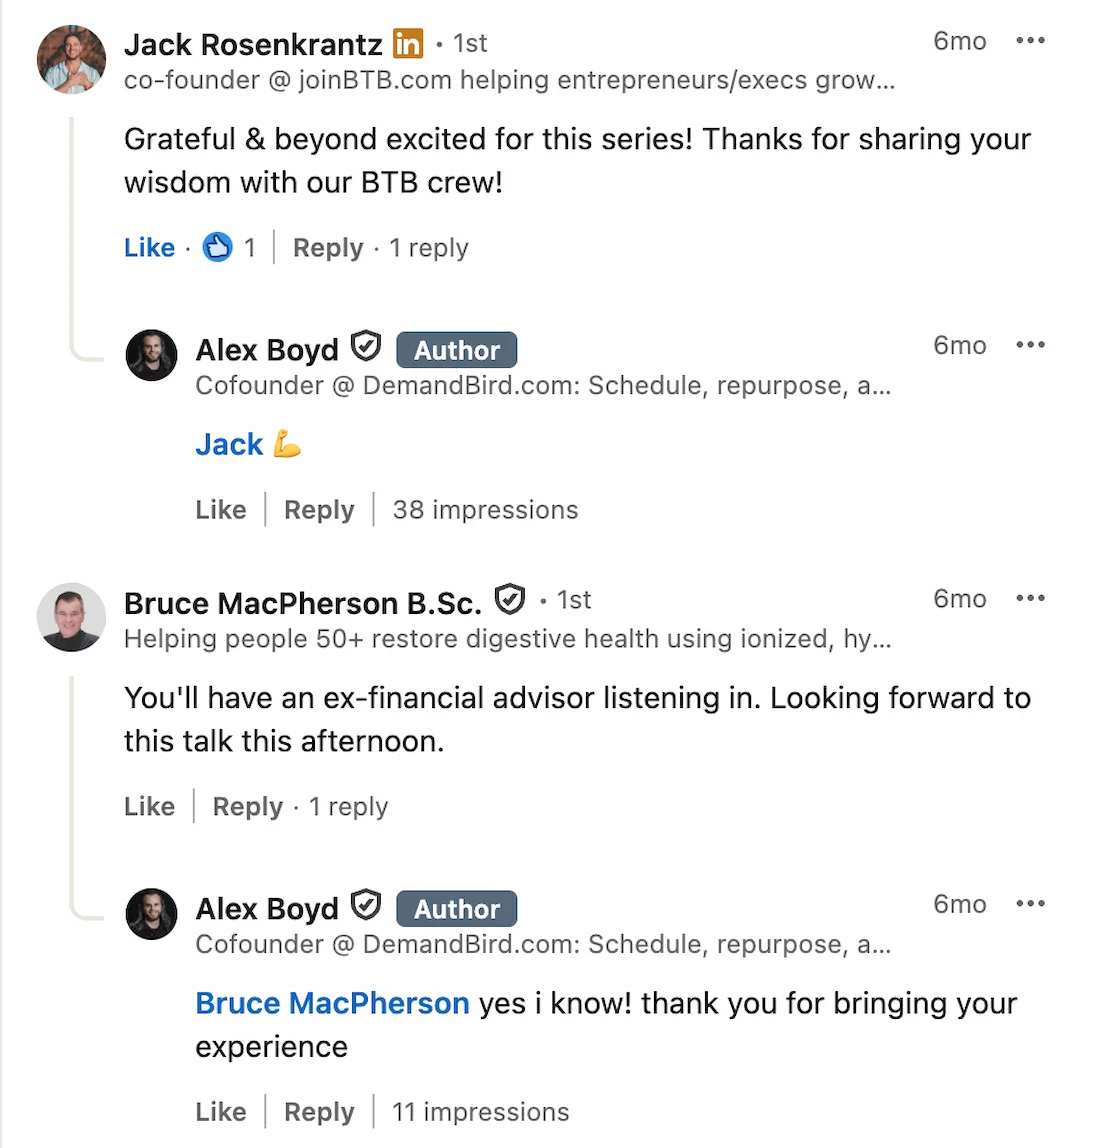Click the verified shield beside Bruce MacPherson B.Sc.
The width and height of the screenshot is (1100, 1148).
pyautogui.click(x=510, y=599)
